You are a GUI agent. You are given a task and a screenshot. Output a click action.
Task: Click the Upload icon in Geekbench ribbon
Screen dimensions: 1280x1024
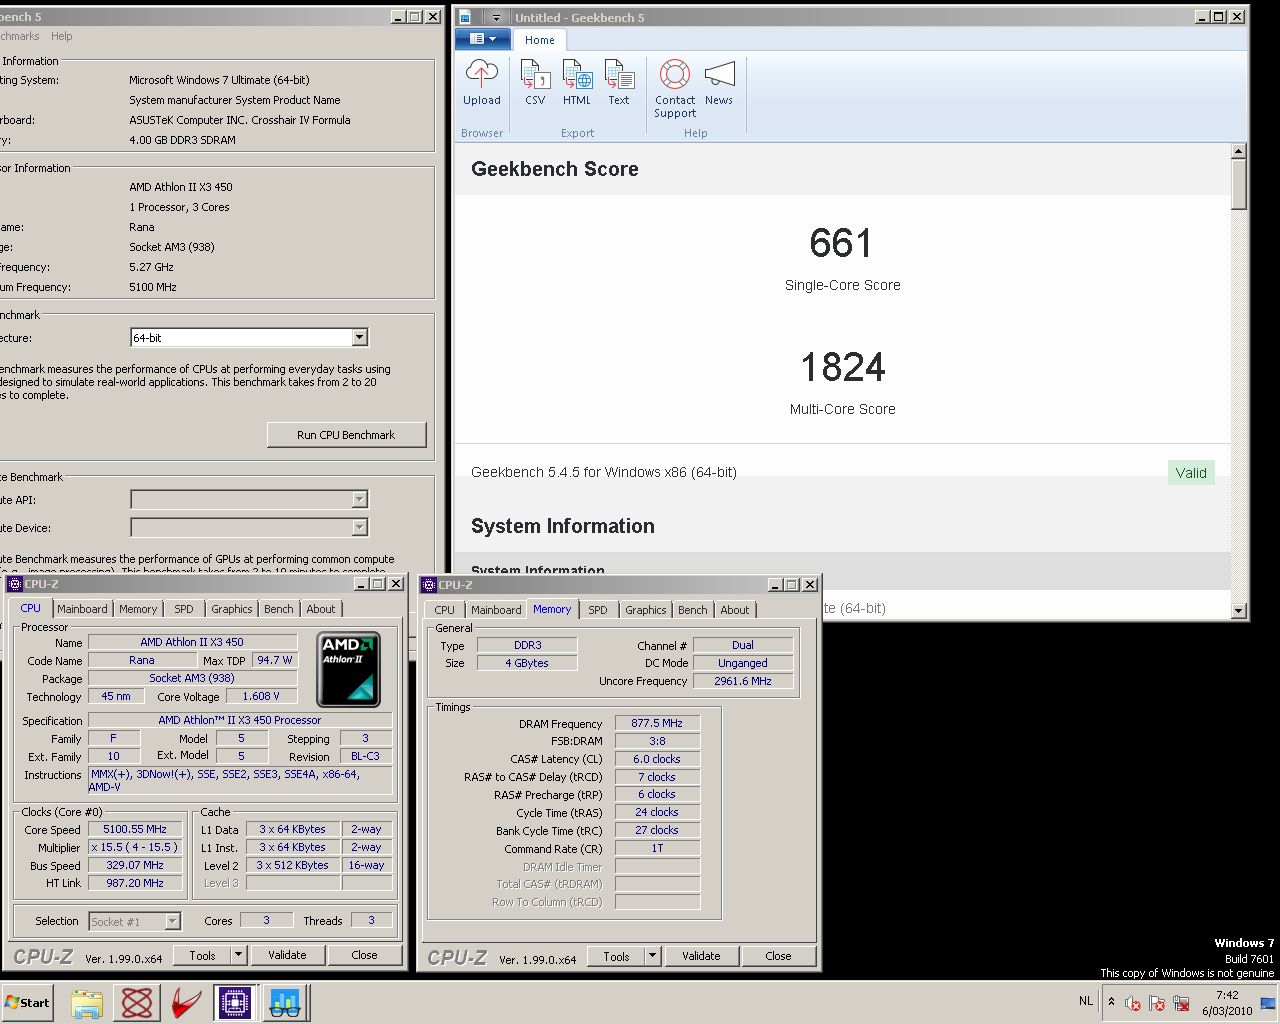coord(482,82)
